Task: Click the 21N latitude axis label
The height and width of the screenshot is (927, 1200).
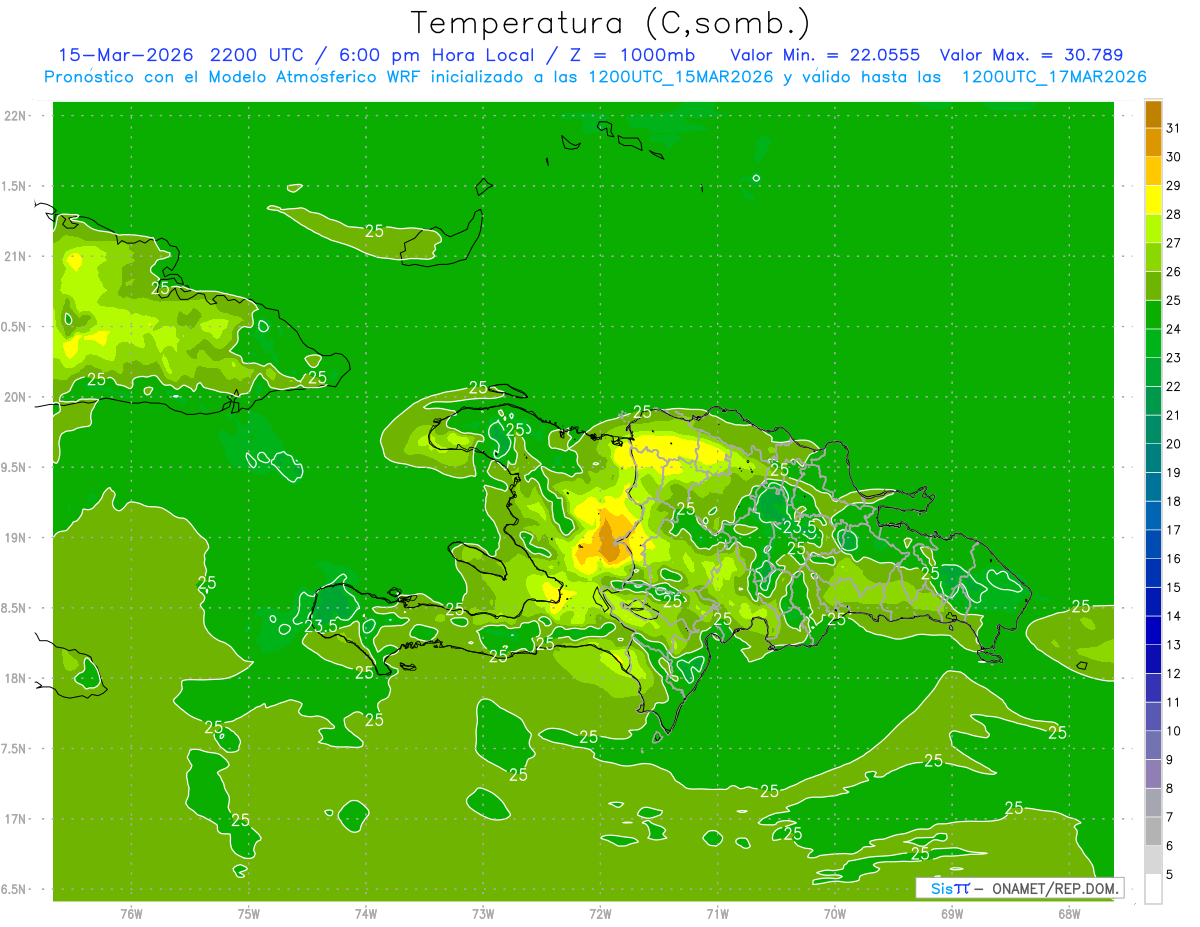Action: coord(16,256)
